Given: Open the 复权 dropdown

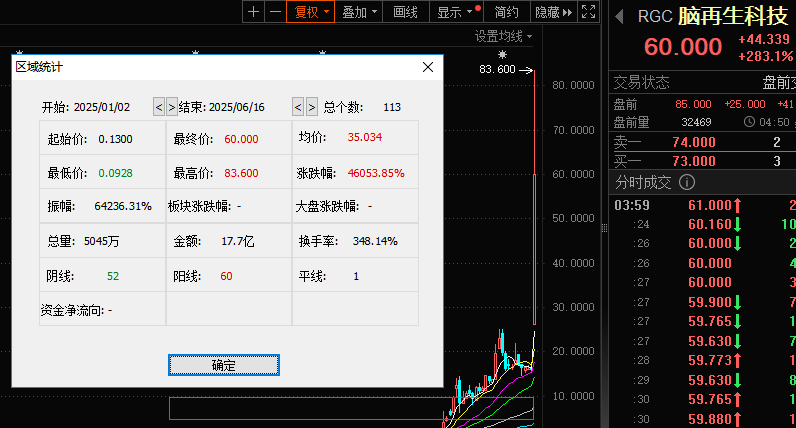Looking at the screenshot, I should (x=309, y=12).
